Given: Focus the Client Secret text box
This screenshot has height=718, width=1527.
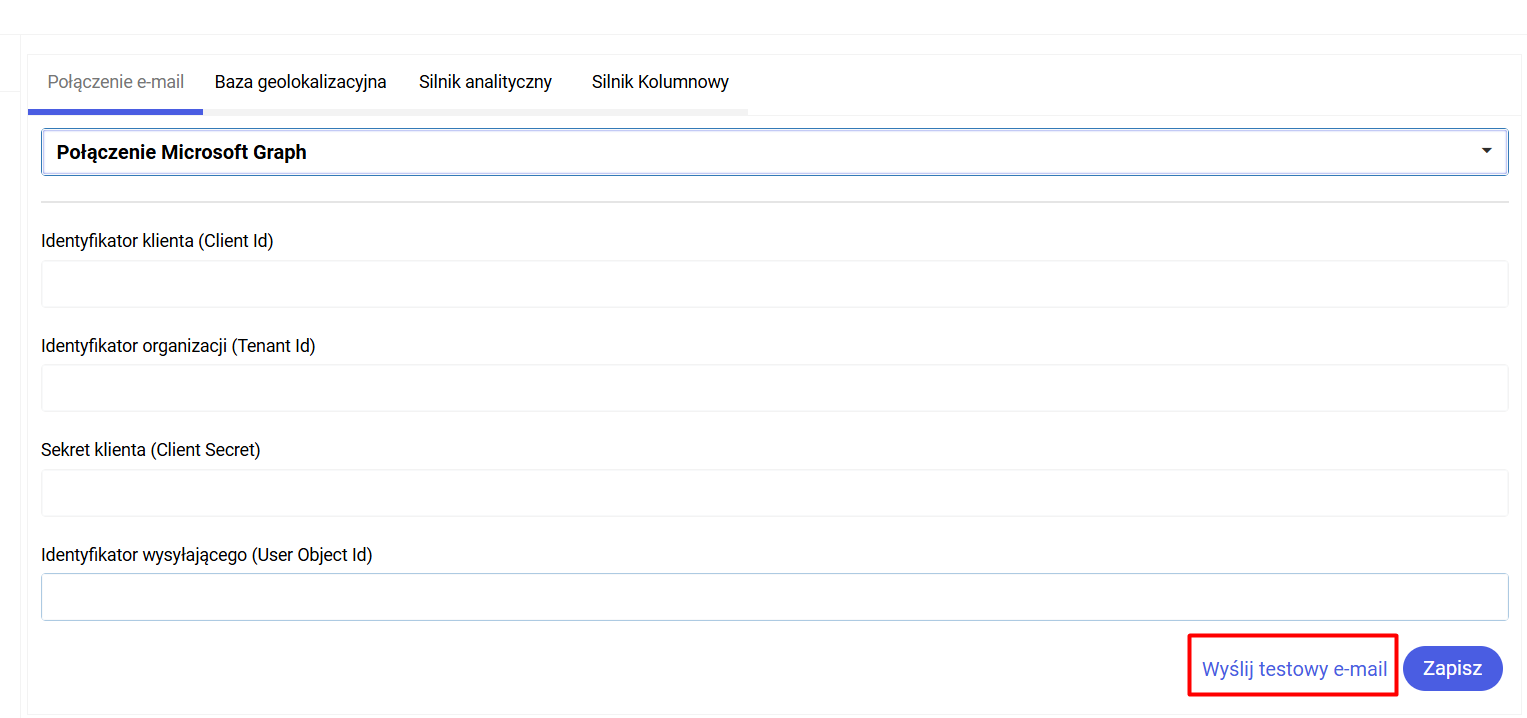Looking at the screenshot, I should pyautogui.click(x=774, y=493).
